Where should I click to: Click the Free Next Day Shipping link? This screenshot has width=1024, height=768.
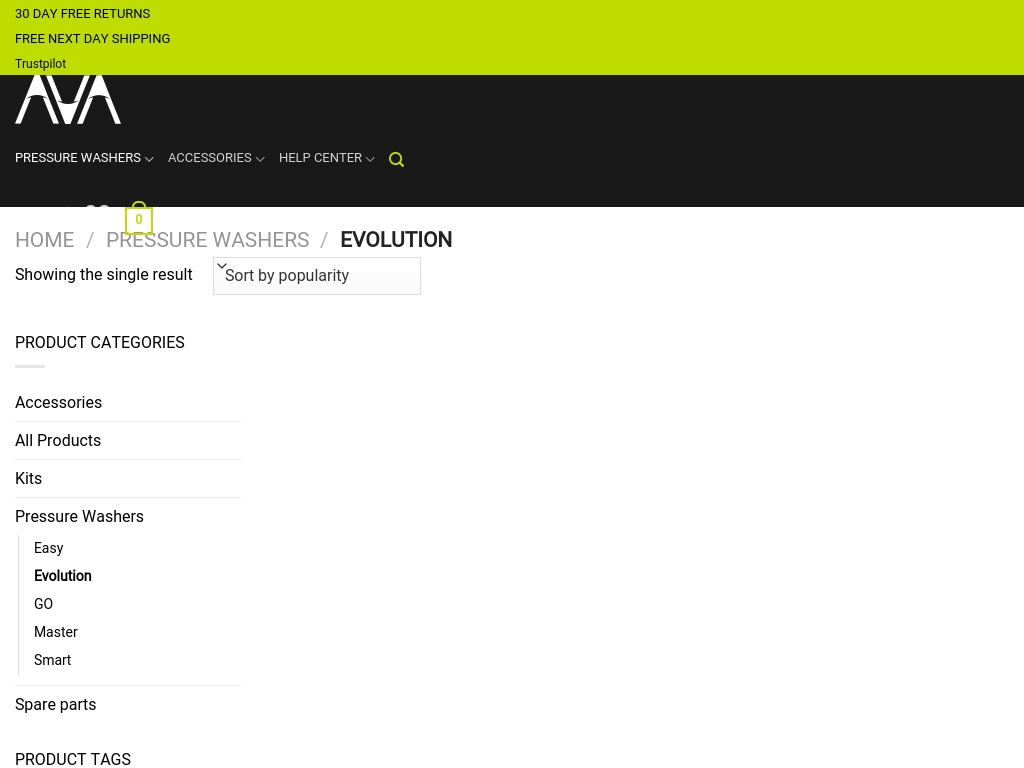pos(92,39)
